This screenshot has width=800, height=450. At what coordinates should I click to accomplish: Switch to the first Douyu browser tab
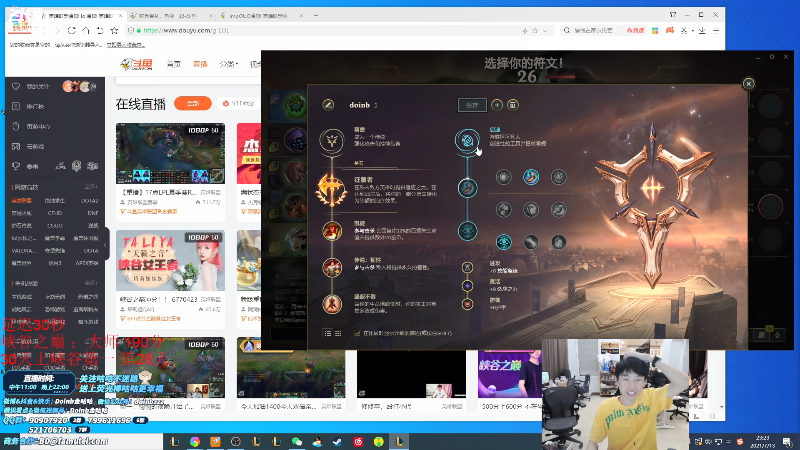pyautogui.click(x=82, y=16)
